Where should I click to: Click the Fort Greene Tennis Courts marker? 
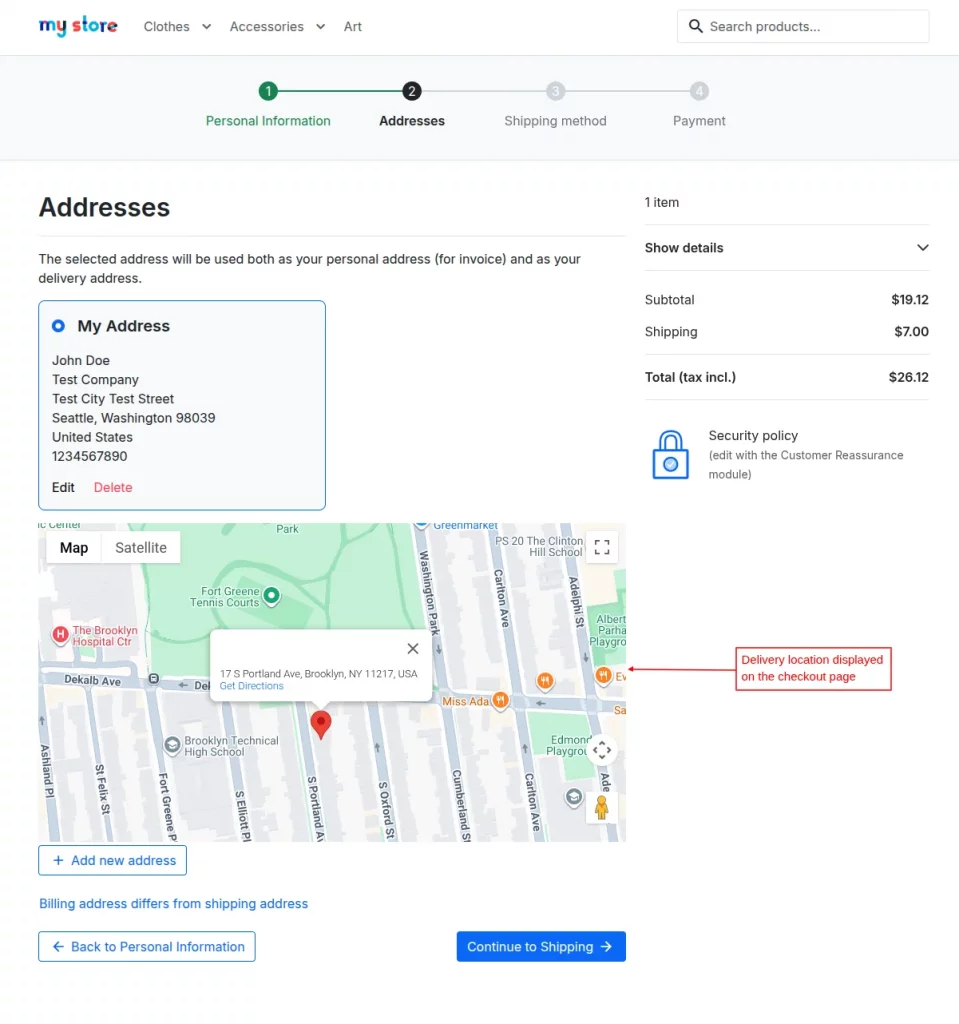click(x=272, y=596)
